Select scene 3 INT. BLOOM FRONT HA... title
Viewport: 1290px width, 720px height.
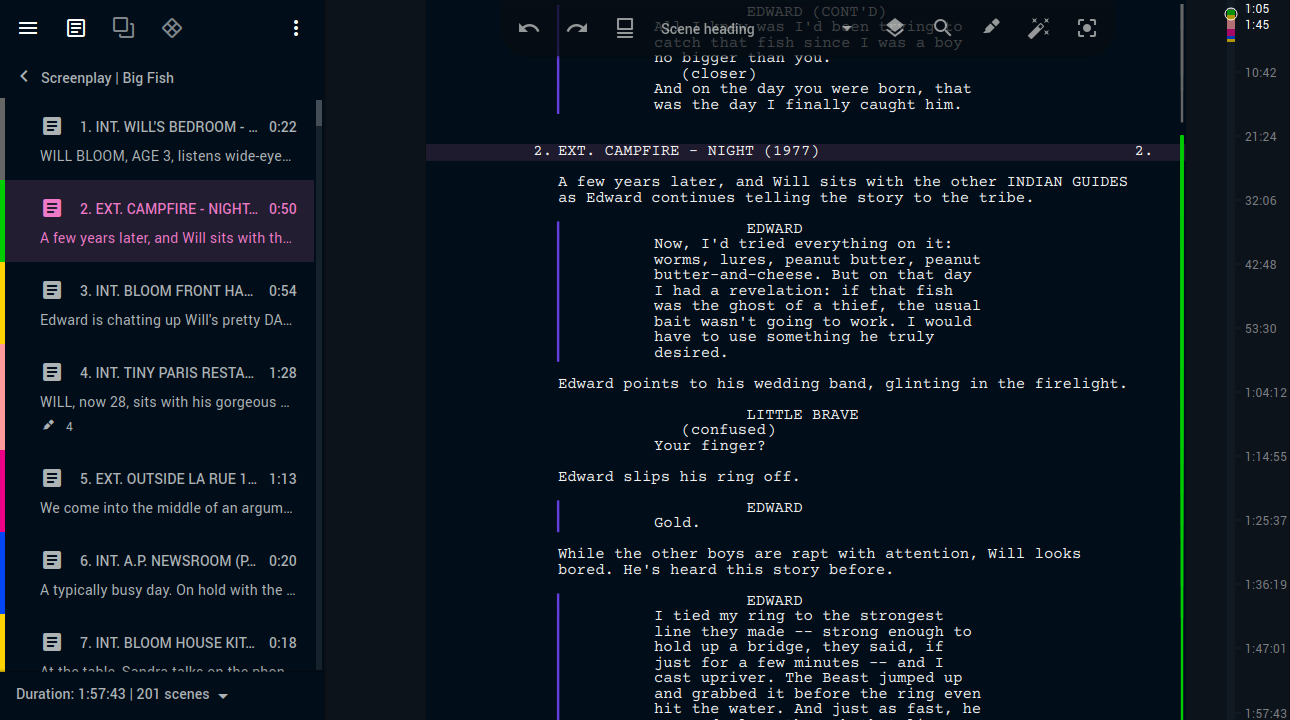tap(167, 291)
